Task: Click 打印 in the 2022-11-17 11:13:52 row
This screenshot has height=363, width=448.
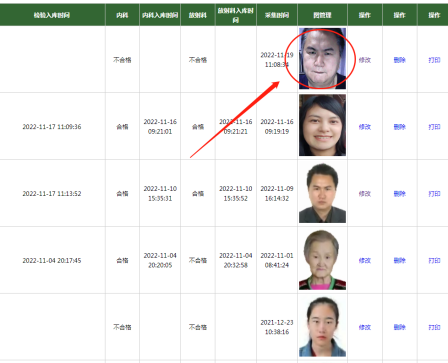Action: (x=434, y=194)
